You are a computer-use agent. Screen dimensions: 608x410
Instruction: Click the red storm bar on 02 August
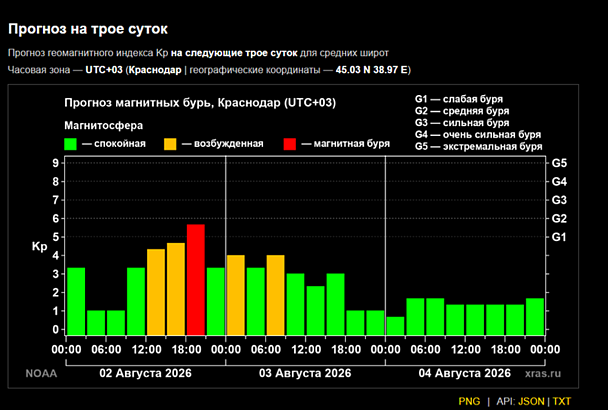click(196, 280)
